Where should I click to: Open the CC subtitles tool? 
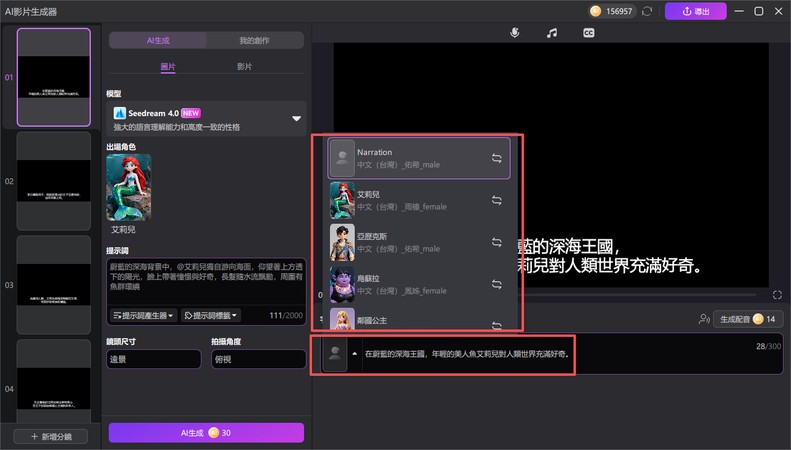(588, 33)
